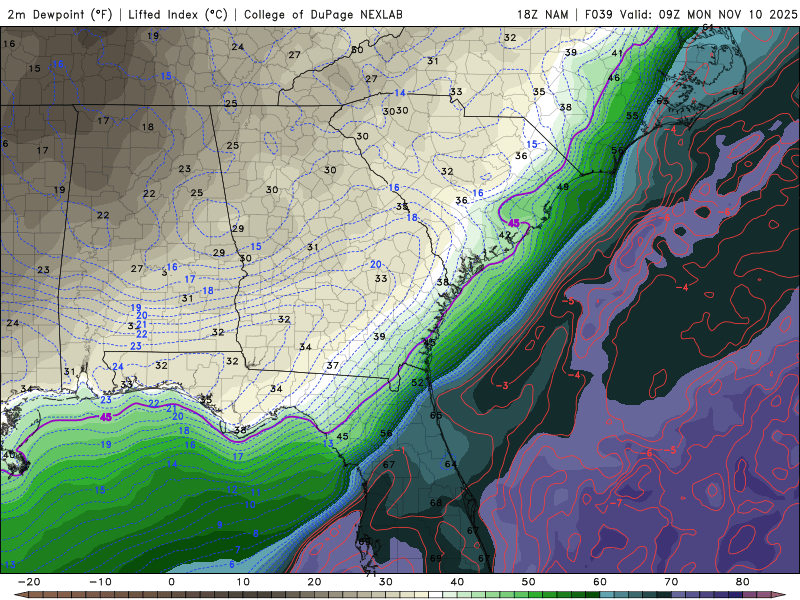Click the blue '9' contour label in the Gulf
The width and height of the screenshot is (800, 600).
[x=220, y=524]
